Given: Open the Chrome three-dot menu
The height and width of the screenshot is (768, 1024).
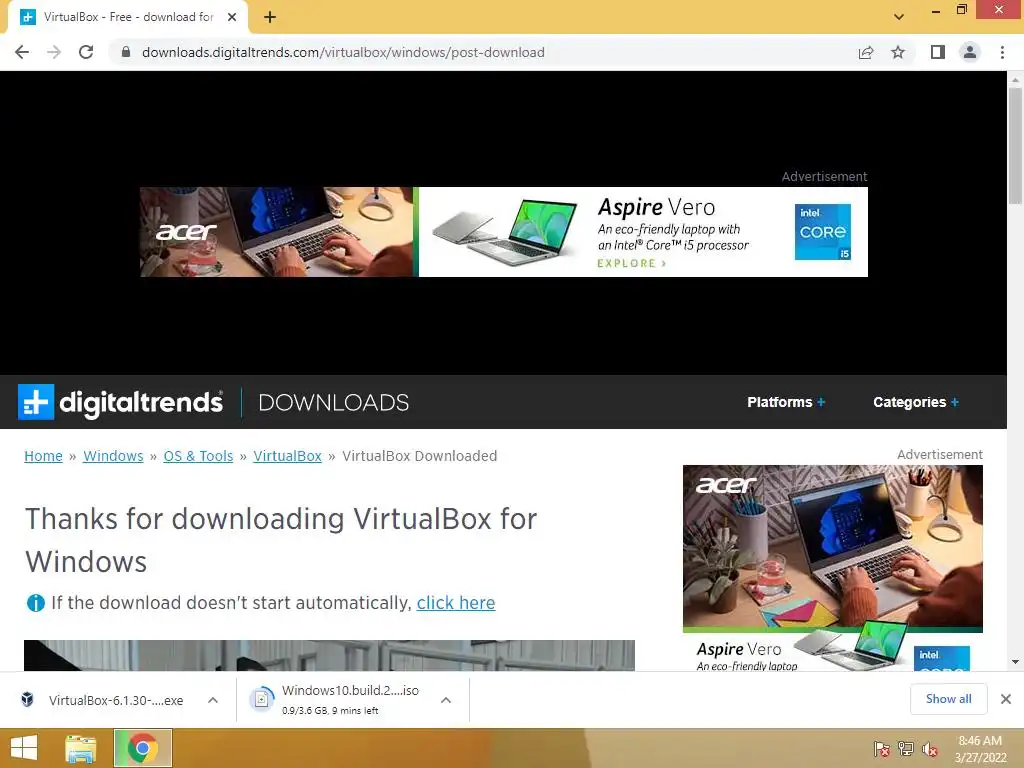Looking at the screenshot, I should click(x=1002, y=52).
